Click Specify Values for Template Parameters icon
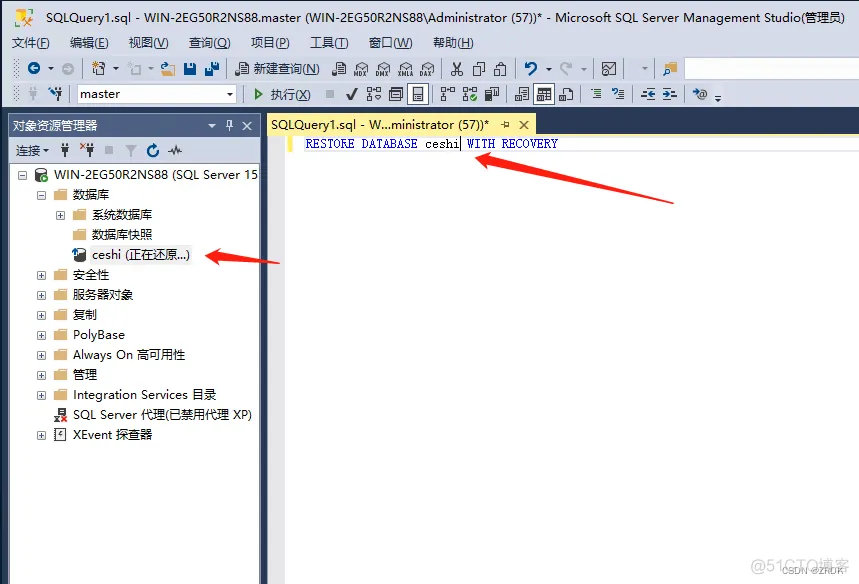This screenshot has height=584, width=859. click(700, 94)
